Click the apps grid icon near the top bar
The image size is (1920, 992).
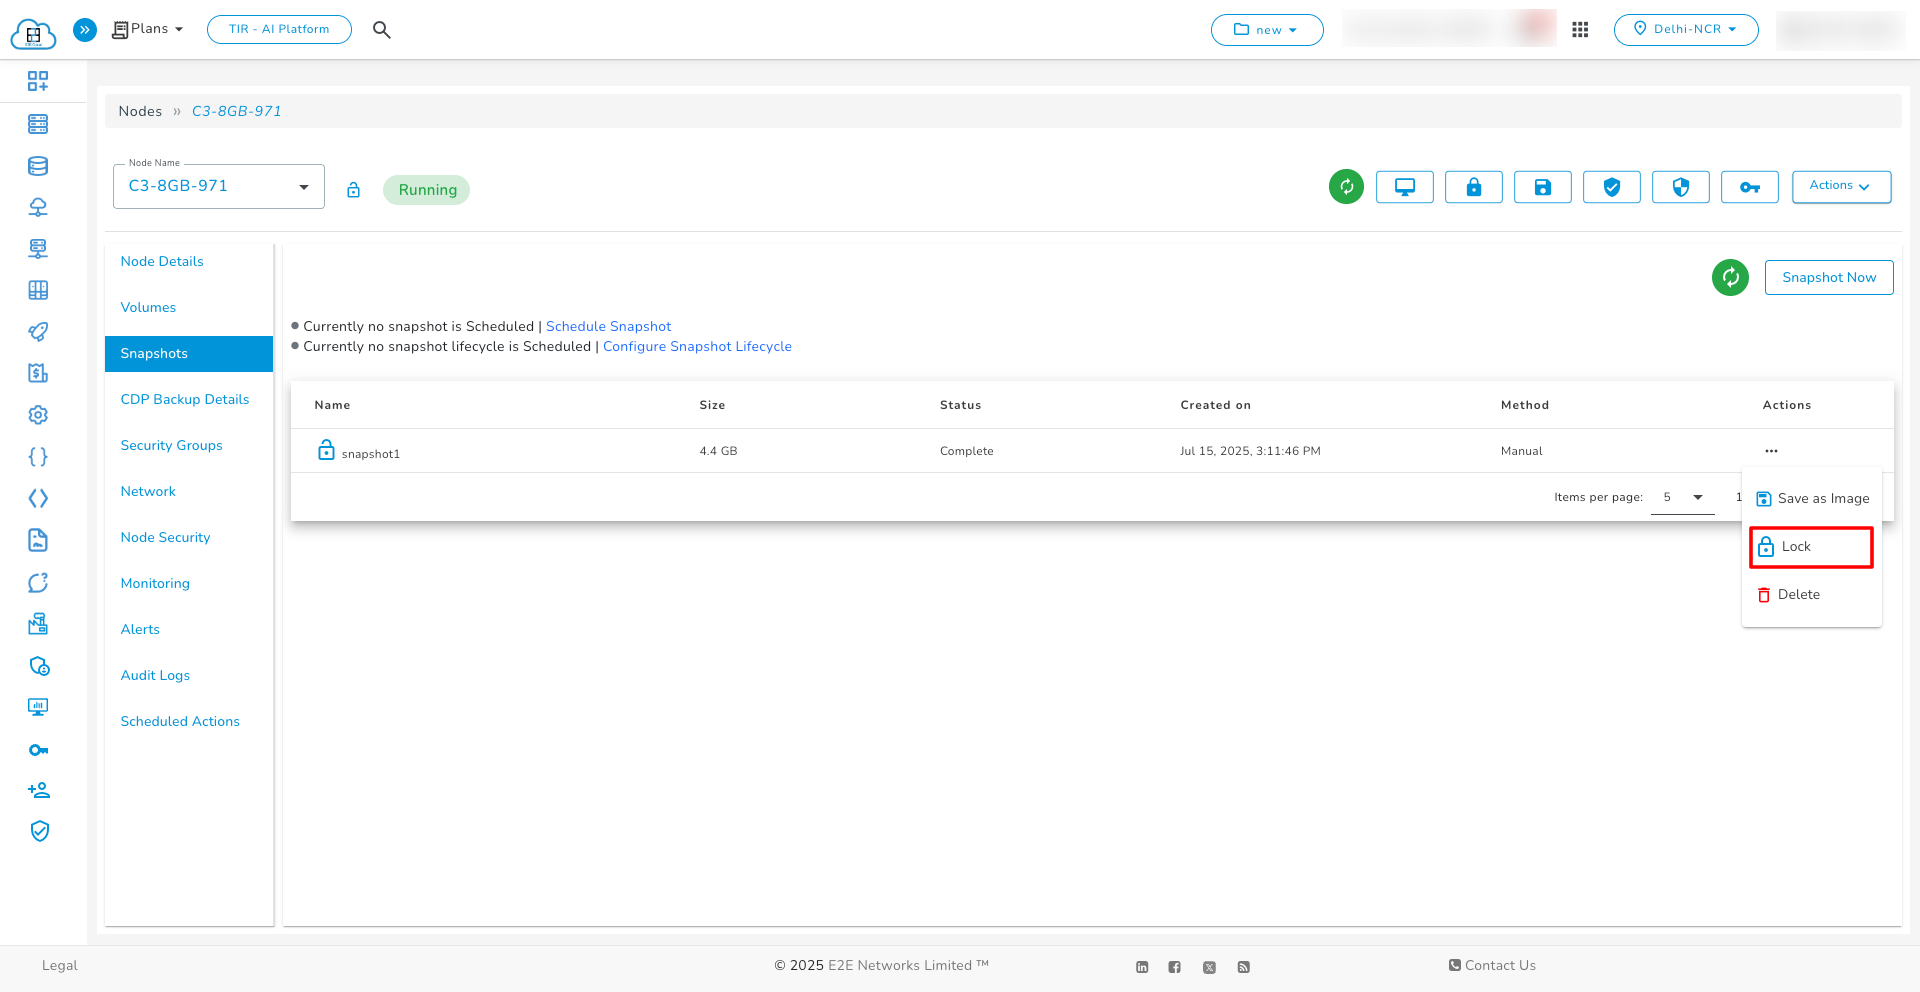click(1581, 30)
